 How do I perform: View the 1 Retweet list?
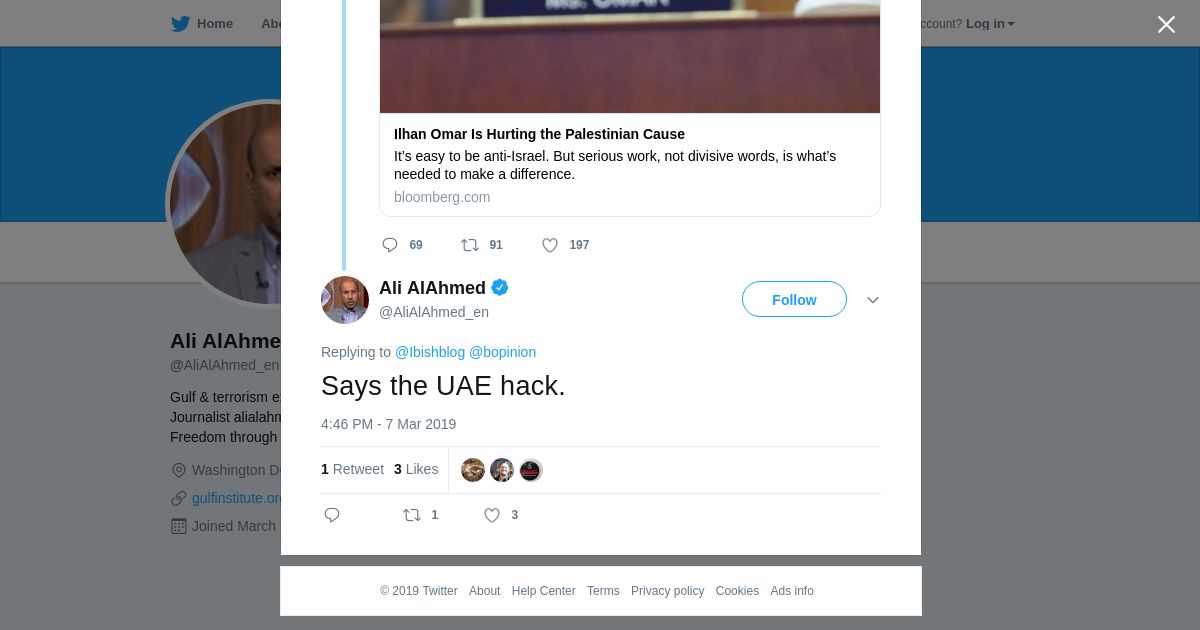coord(352,469)
